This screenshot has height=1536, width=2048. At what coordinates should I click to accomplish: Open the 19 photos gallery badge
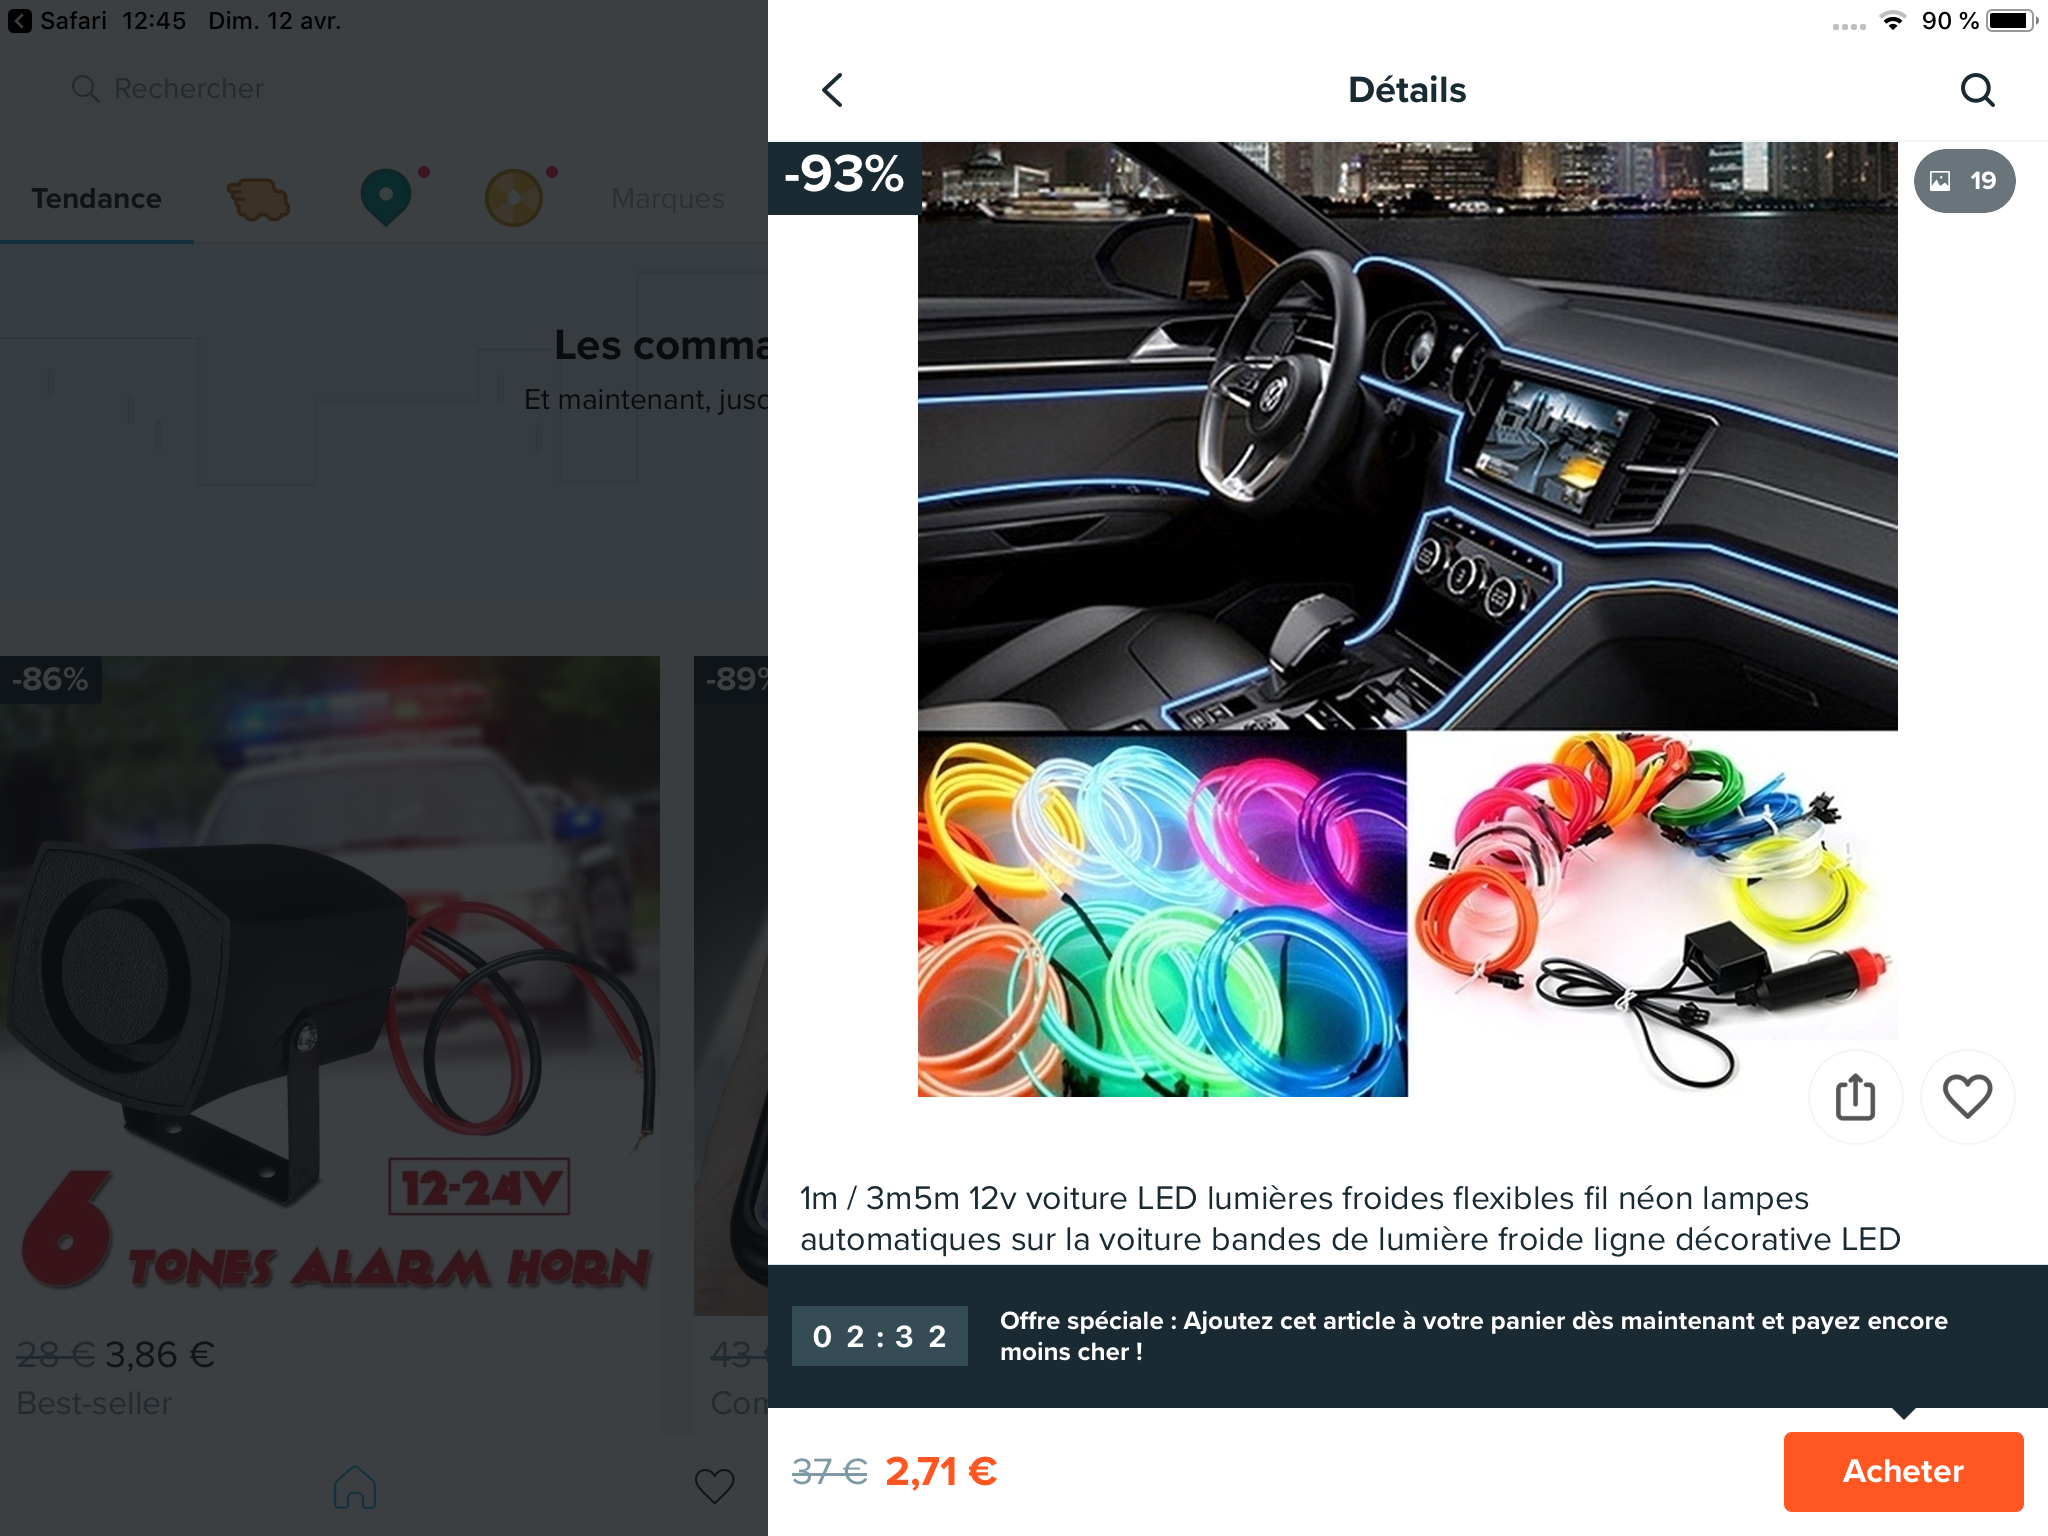(x=1964, y=181)
